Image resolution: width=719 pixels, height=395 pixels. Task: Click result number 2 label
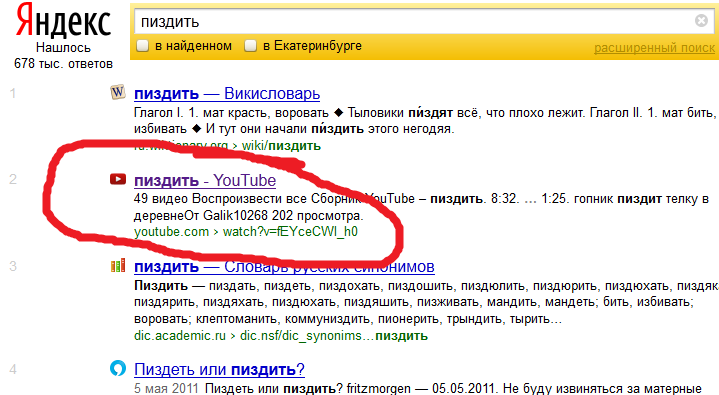pos(13,179)
